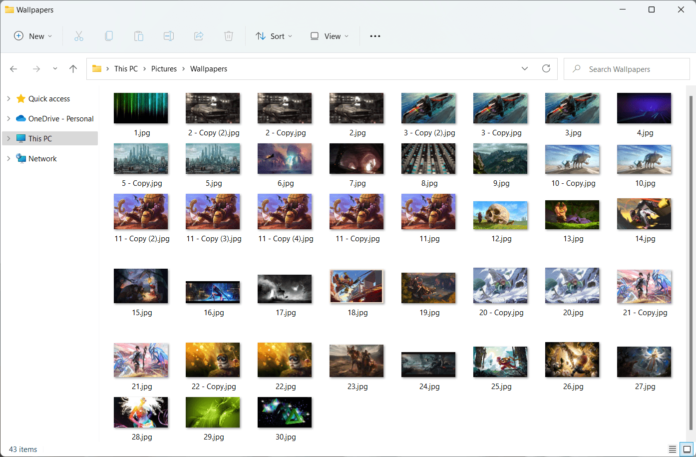Click the vertical scrollbar of file list
Viewport: 696px width, 457px height.
coord(690,262)
